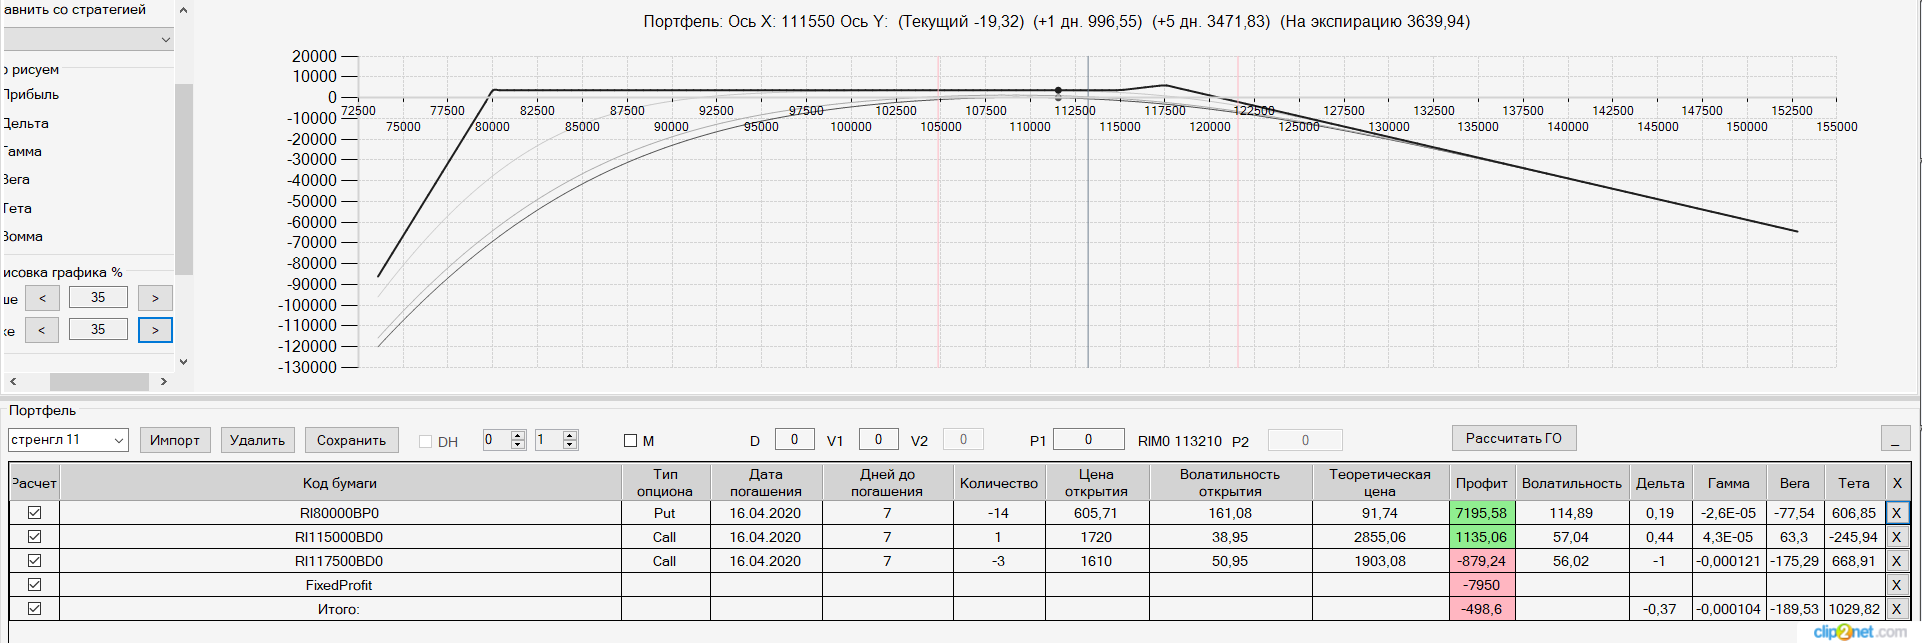Image resolution: width=1922 pixels, height=643 pixels.
Task: Decrease lower chart scale with < button
Action: tap(42, 330)
